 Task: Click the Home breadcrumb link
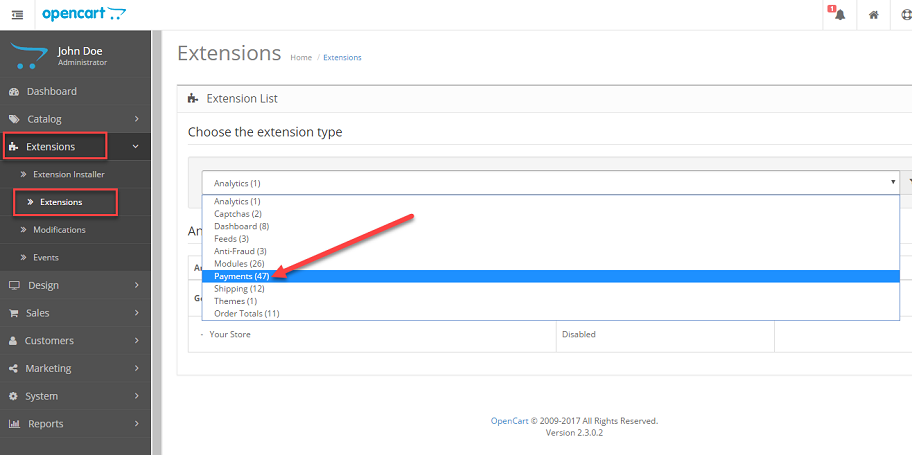coord(301,58)
